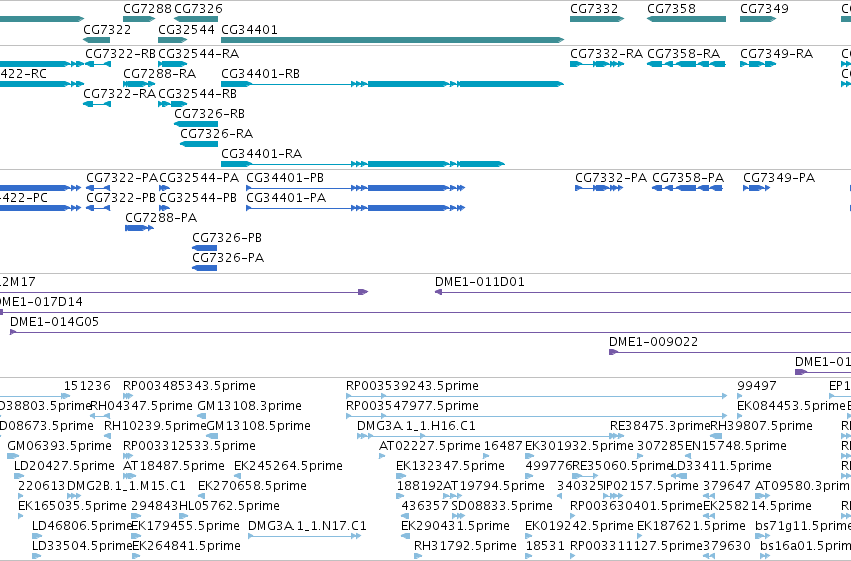Click the CG7349 gene label
Viewport: 851px width, 561px height.
tap(764, 9)
